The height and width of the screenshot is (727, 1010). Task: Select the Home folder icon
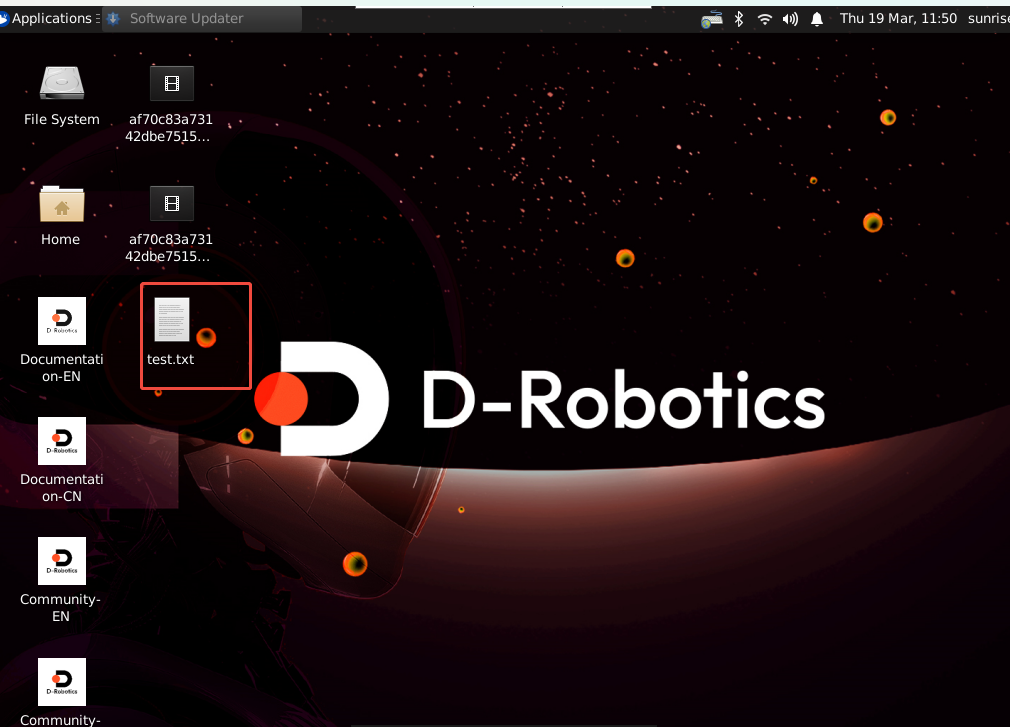62,203
